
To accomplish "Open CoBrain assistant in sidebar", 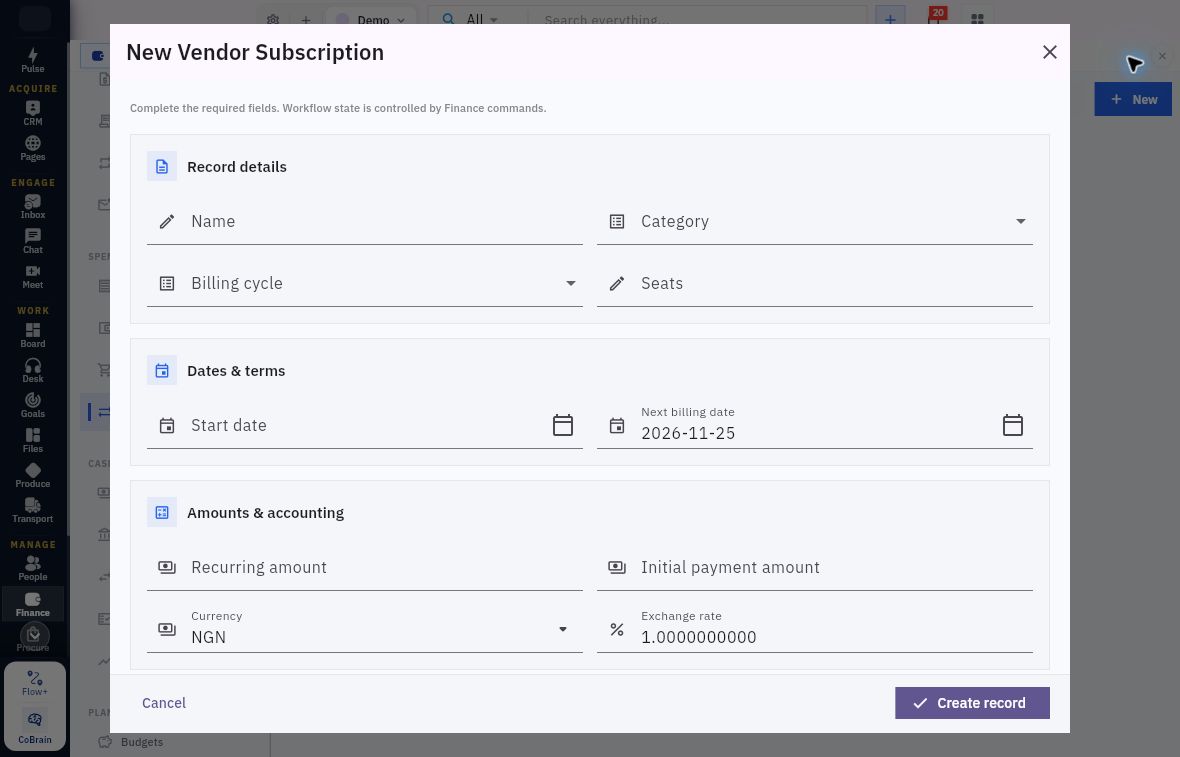I will pos(35,728).
